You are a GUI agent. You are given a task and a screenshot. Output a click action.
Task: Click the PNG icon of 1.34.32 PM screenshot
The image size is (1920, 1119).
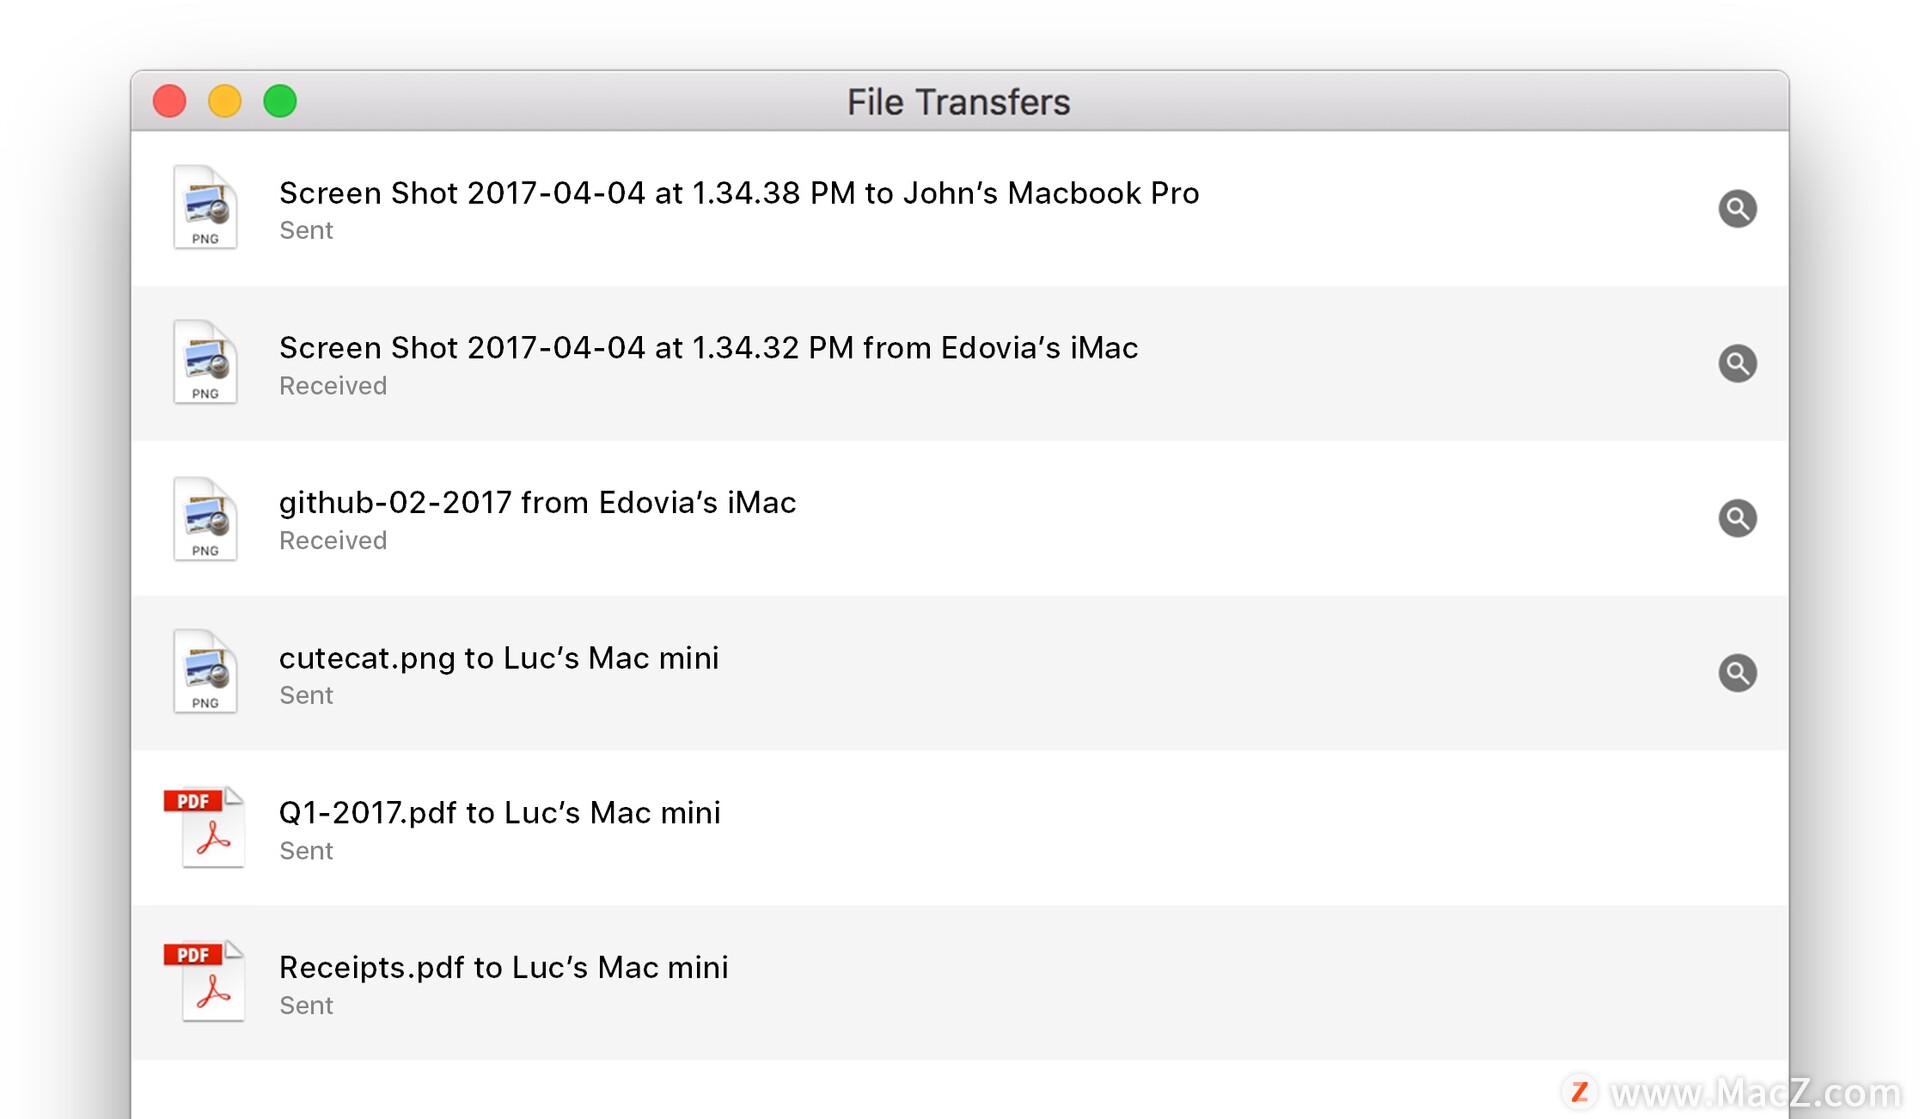(x=205, y=362)
